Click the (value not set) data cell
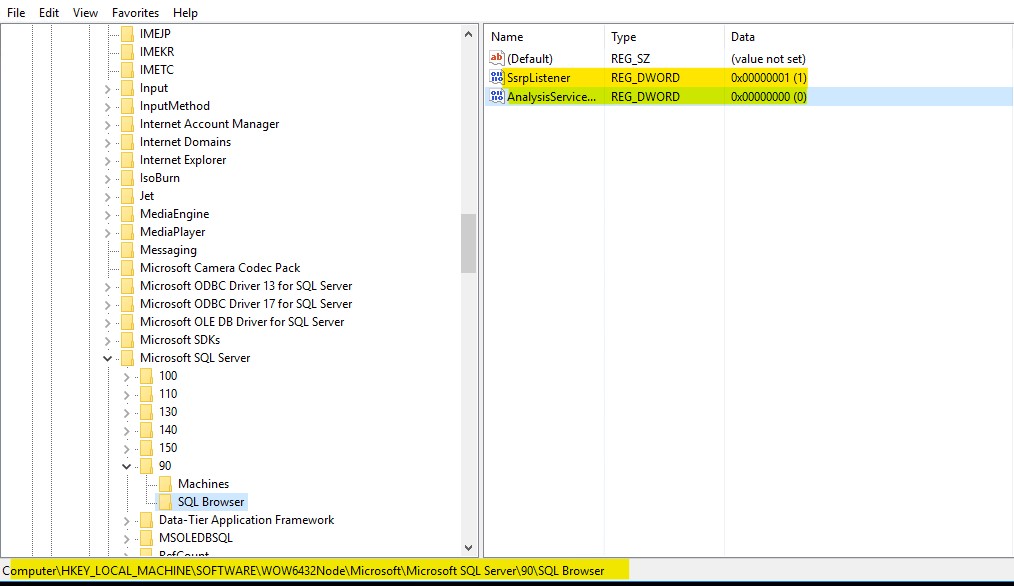This screenshot has width=1014, height=586. coord(768,59)
